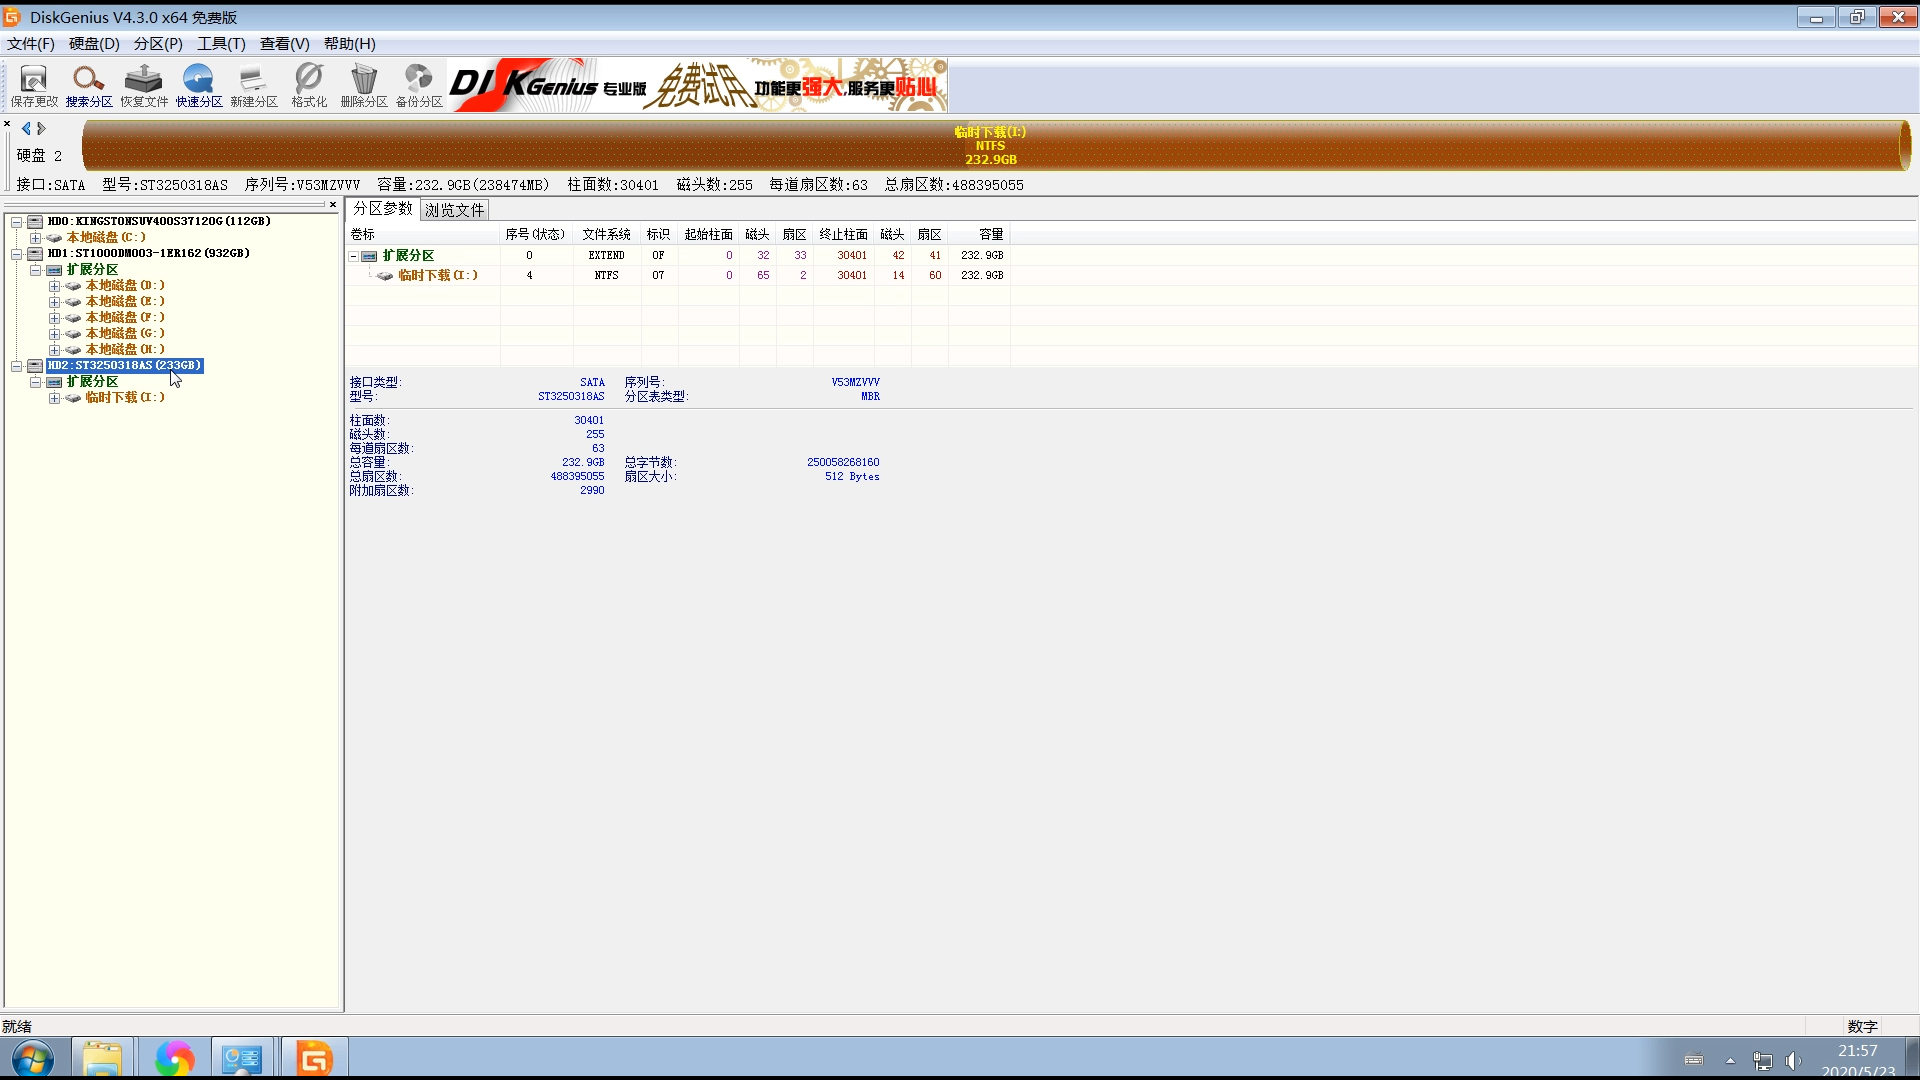Switch to the 浏览文件 tab
The height and width of the screenshot is (1080, 1920).
click(454, 210)
